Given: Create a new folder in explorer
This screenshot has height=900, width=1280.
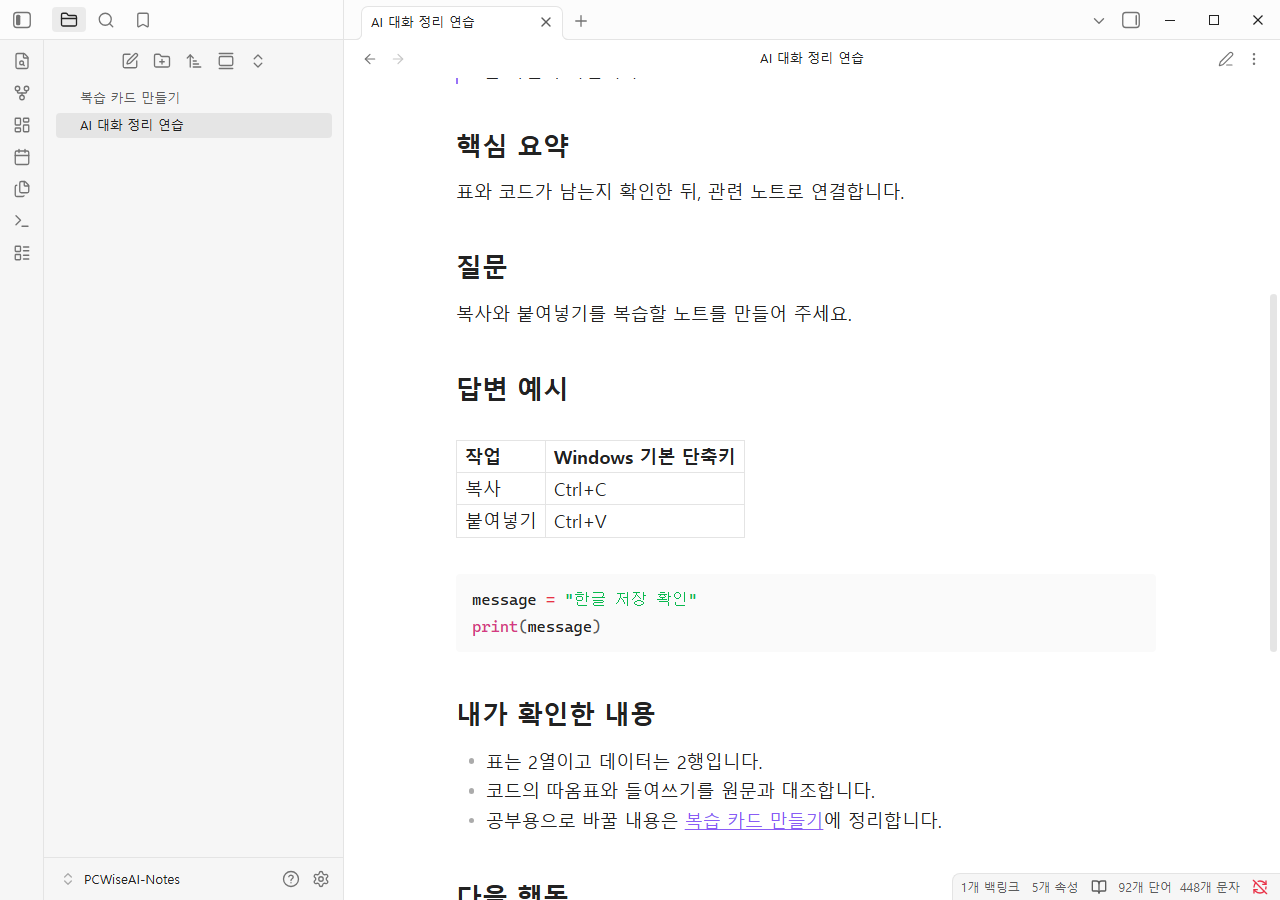Looking at the screenshot, I should coord(162,61).
